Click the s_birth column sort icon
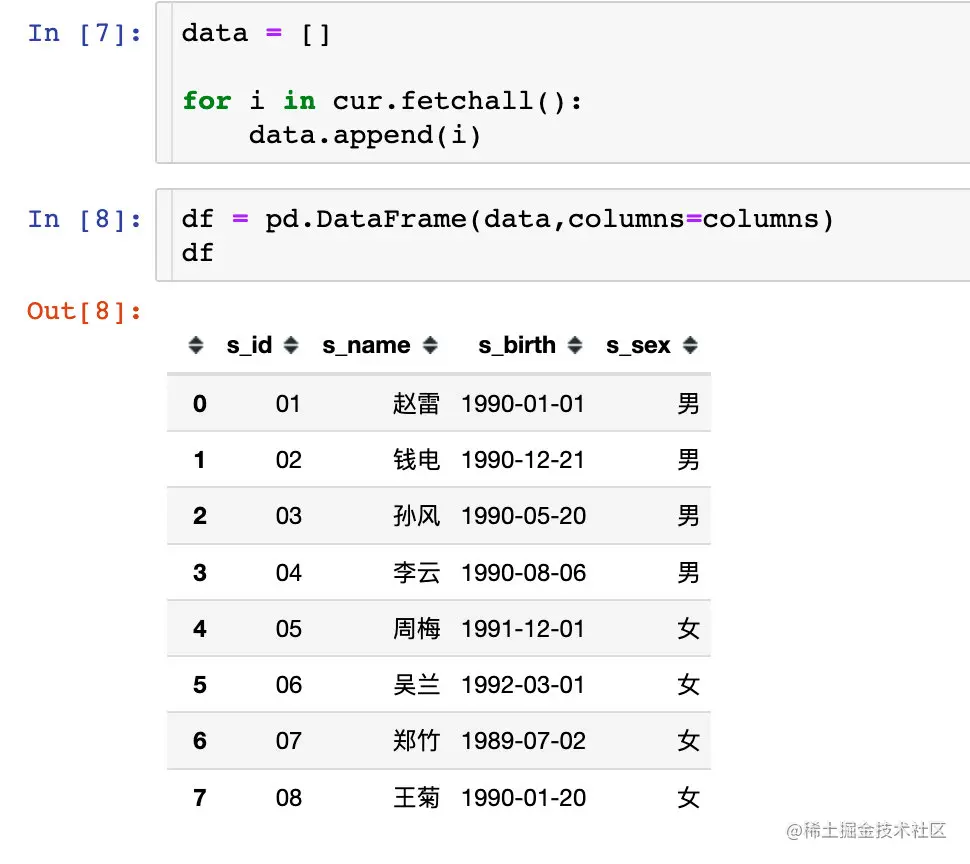Image resolution: width=970 pixels, height=864 pixels. pyautogui.click(x=575, y=345)
